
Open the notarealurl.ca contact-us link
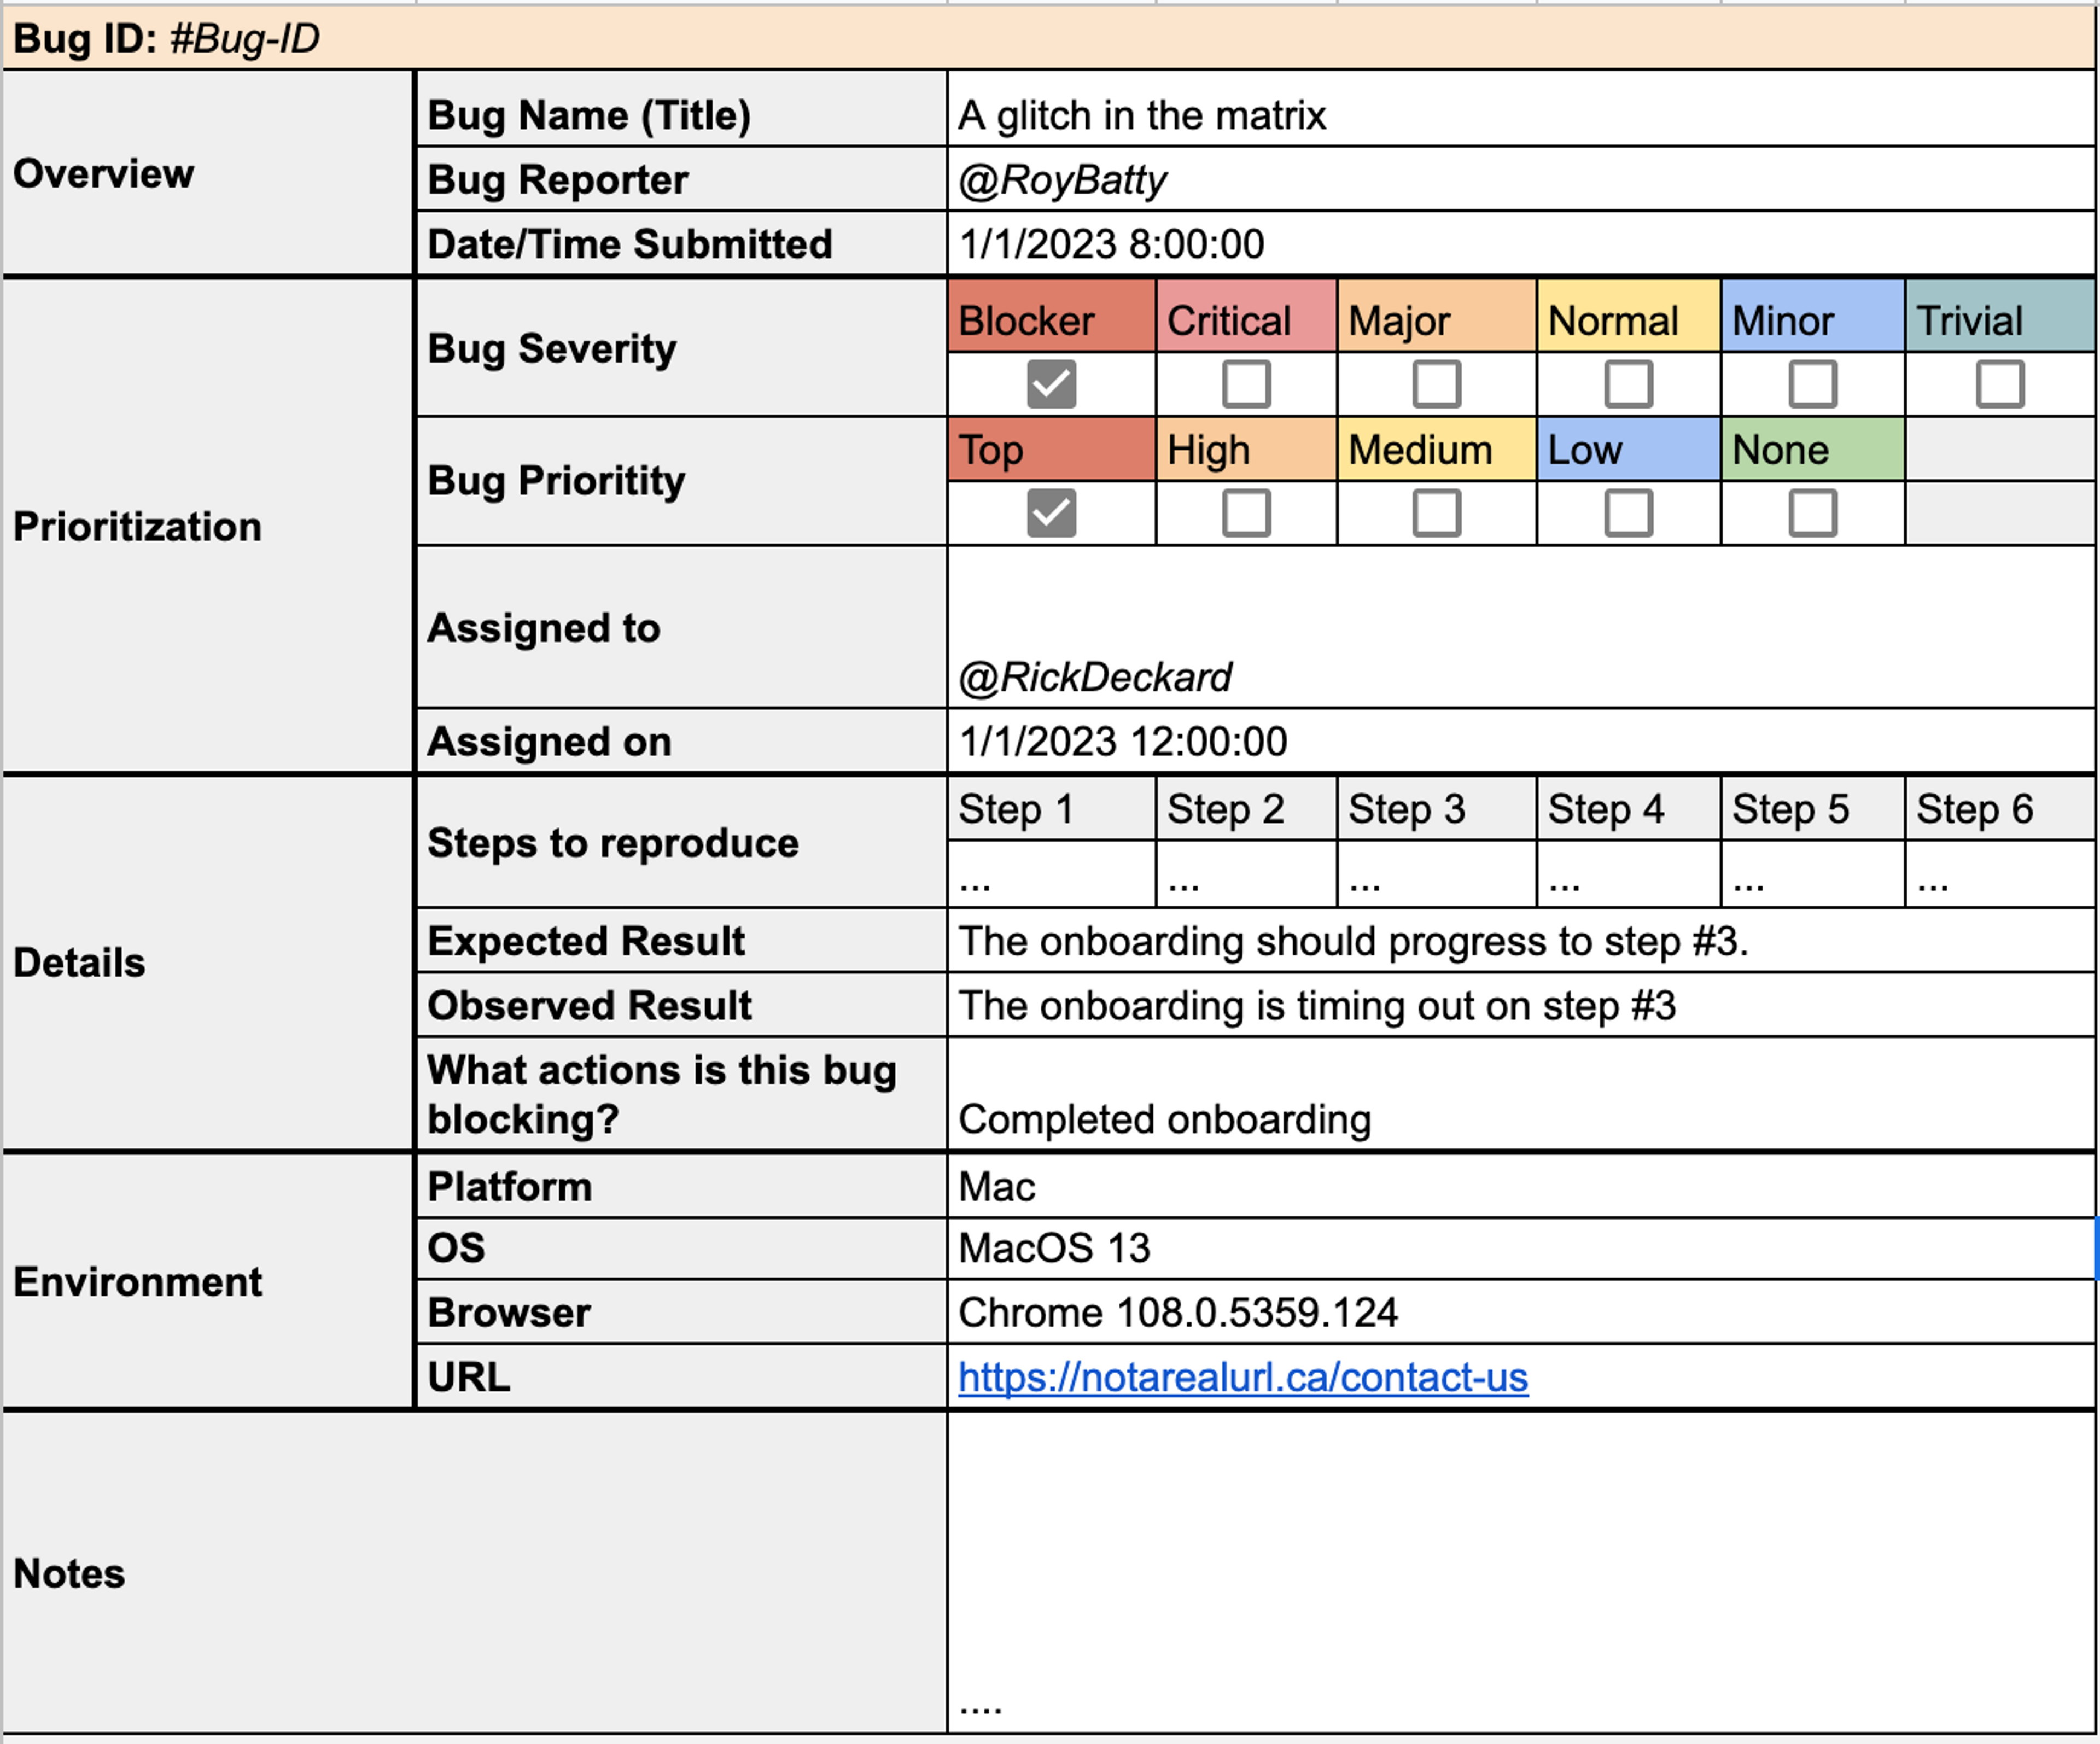coord(1242,1378)
